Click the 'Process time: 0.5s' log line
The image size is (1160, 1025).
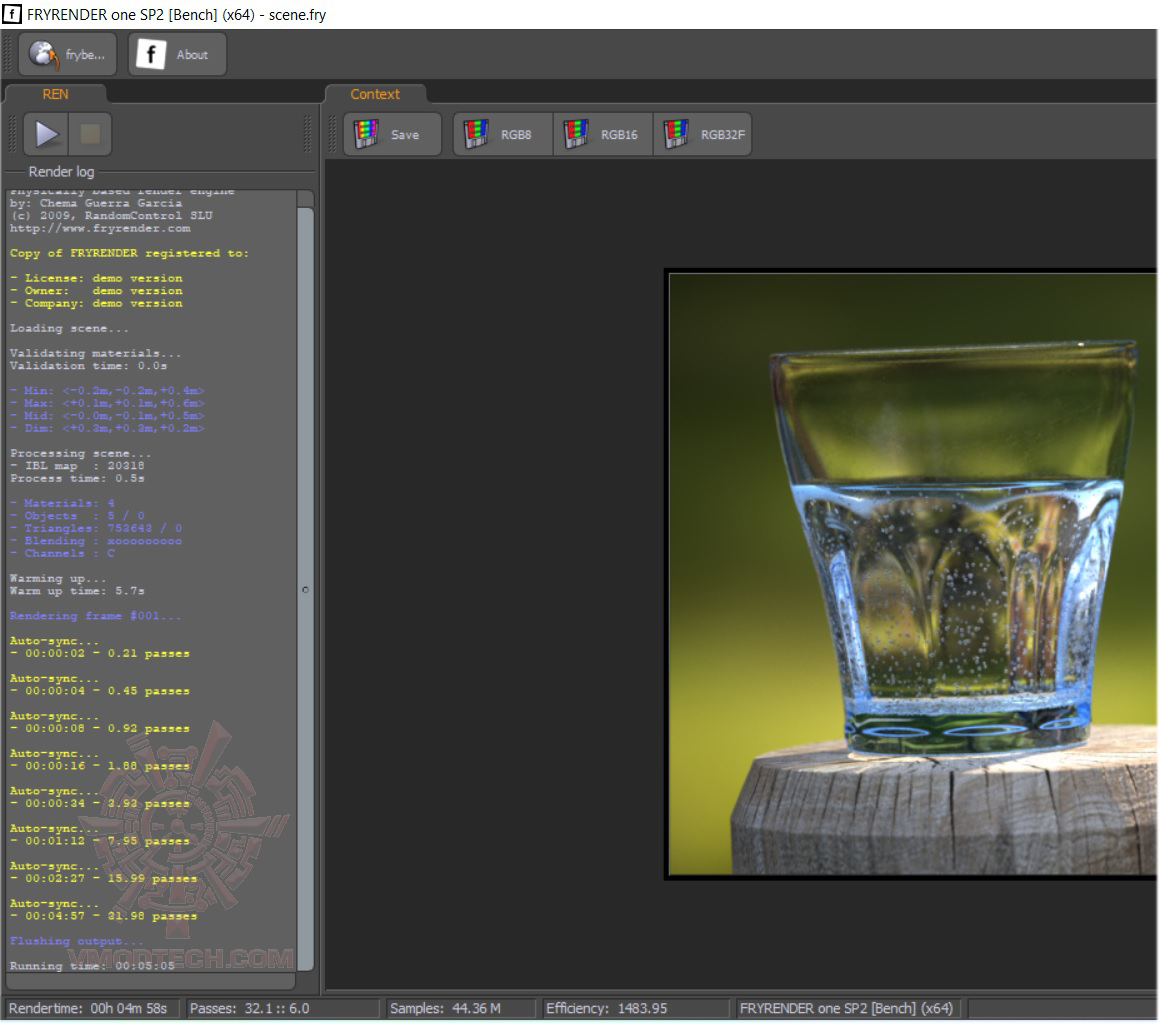click(78, 478)
